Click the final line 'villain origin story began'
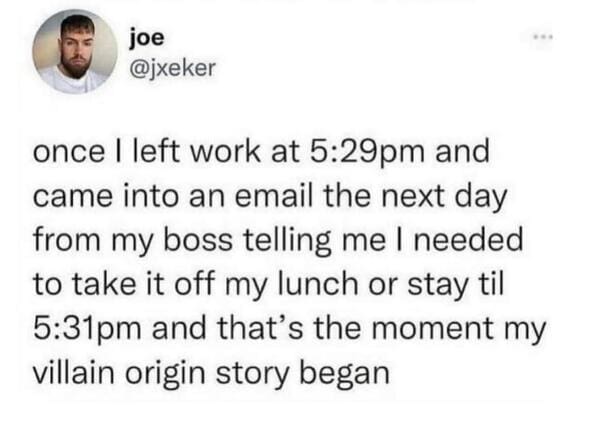 pos(211,372)
